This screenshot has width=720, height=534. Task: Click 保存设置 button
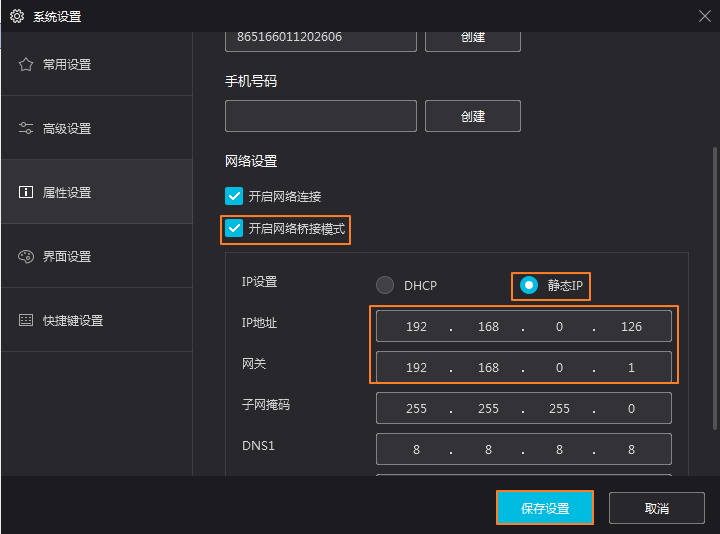tap(545, 508)
